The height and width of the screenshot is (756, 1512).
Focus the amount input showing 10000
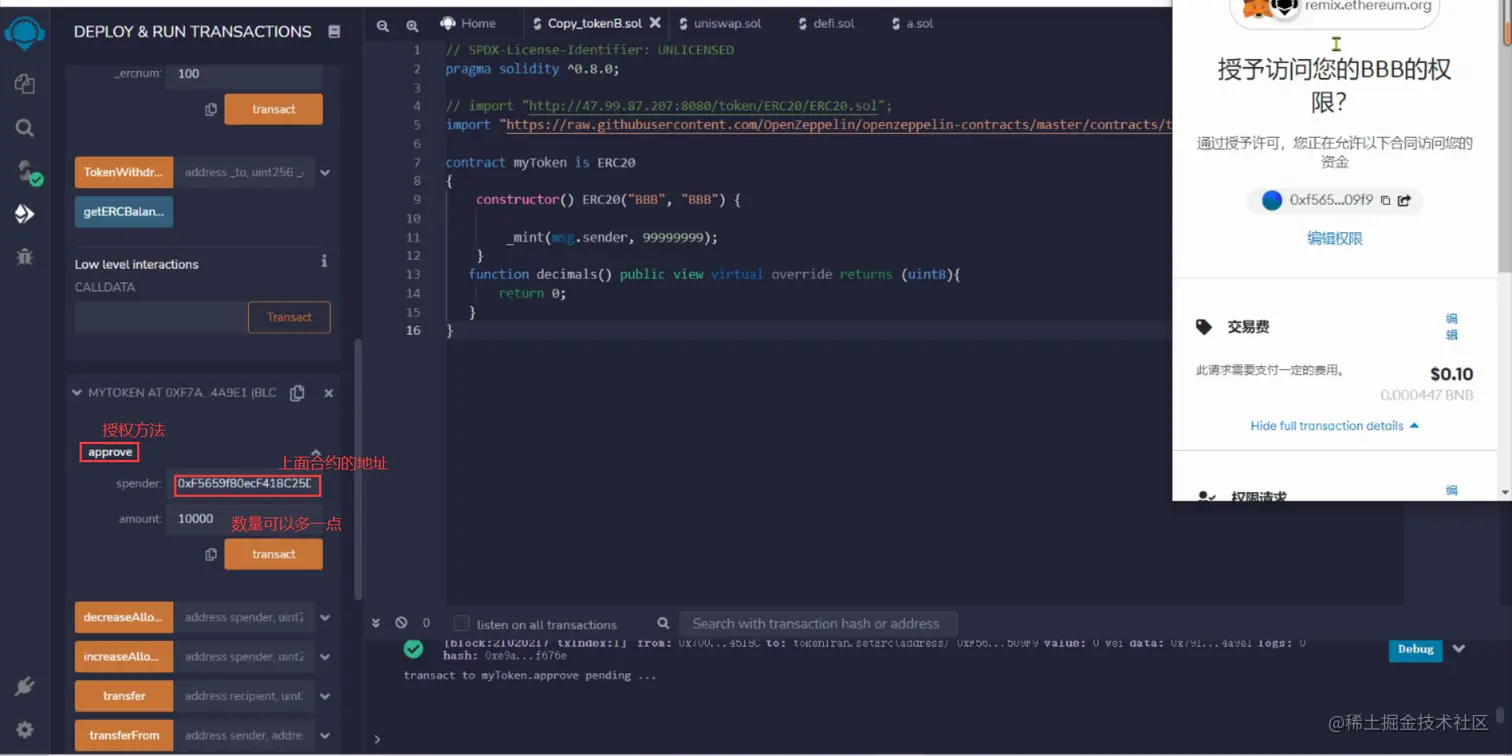tap(246, 519)
